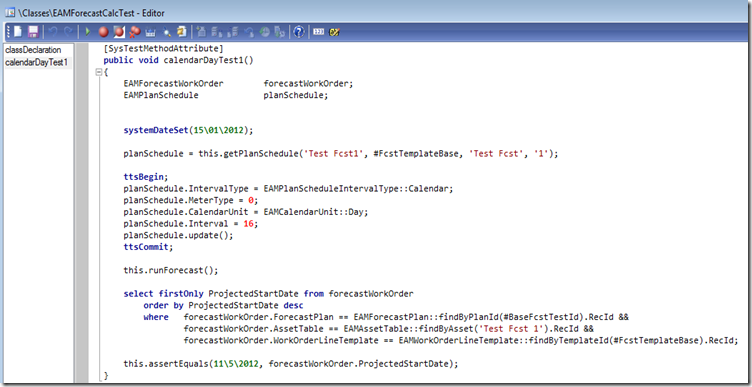This screenshot has height=387, width=752.
Task: Click the version control add icon
Action: click(200, 32)
